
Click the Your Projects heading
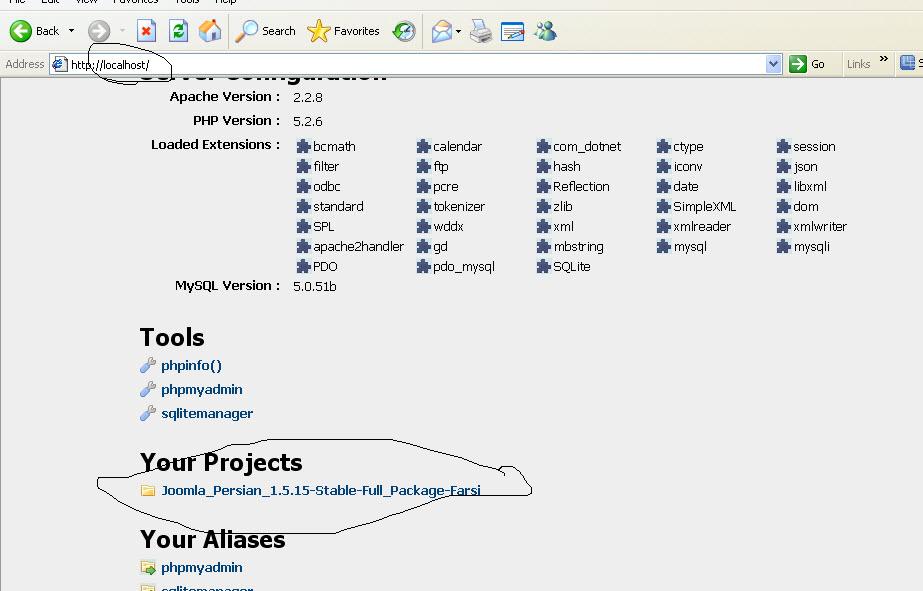[221, 463]
